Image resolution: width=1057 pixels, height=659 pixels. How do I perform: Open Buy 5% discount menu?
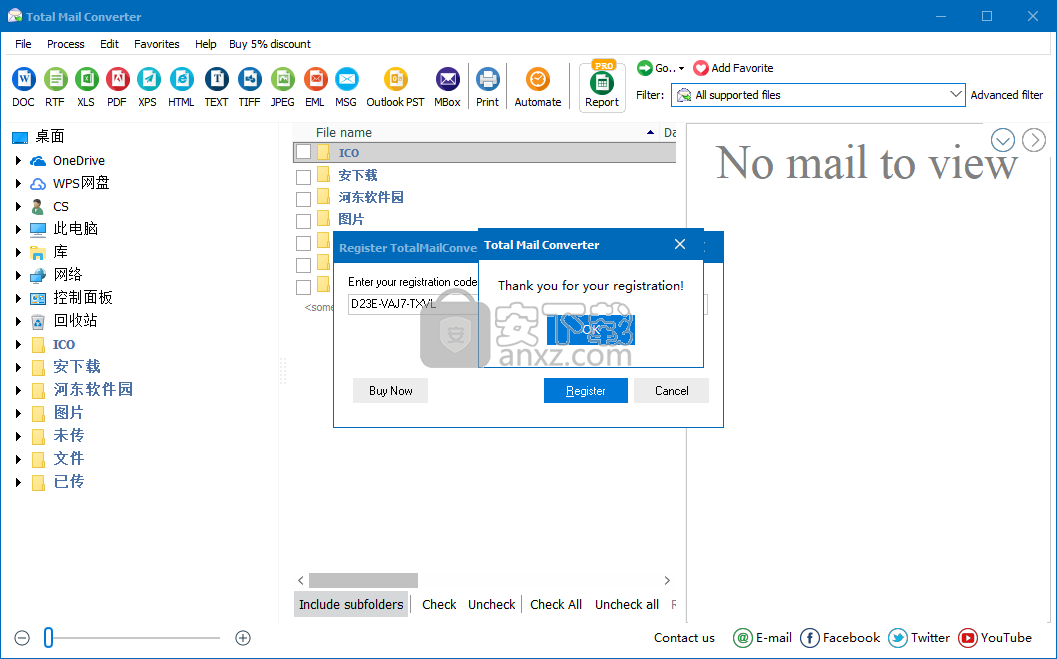270,44
